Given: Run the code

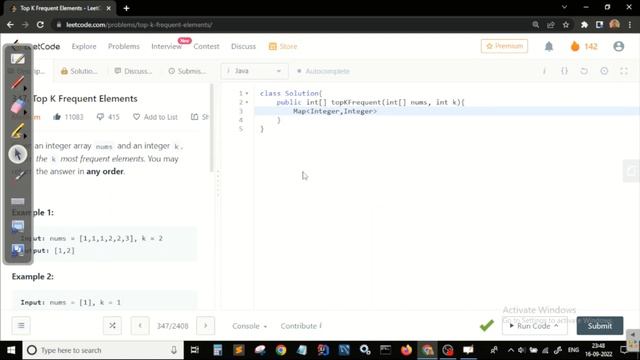Looking at the screenshot, I should click(534, 326).
